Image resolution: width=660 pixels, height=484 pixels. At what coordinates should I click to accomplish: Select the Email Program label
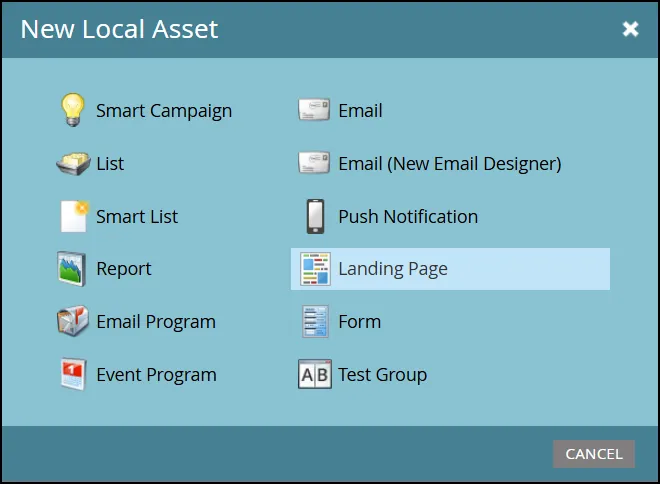pos(156,322)
